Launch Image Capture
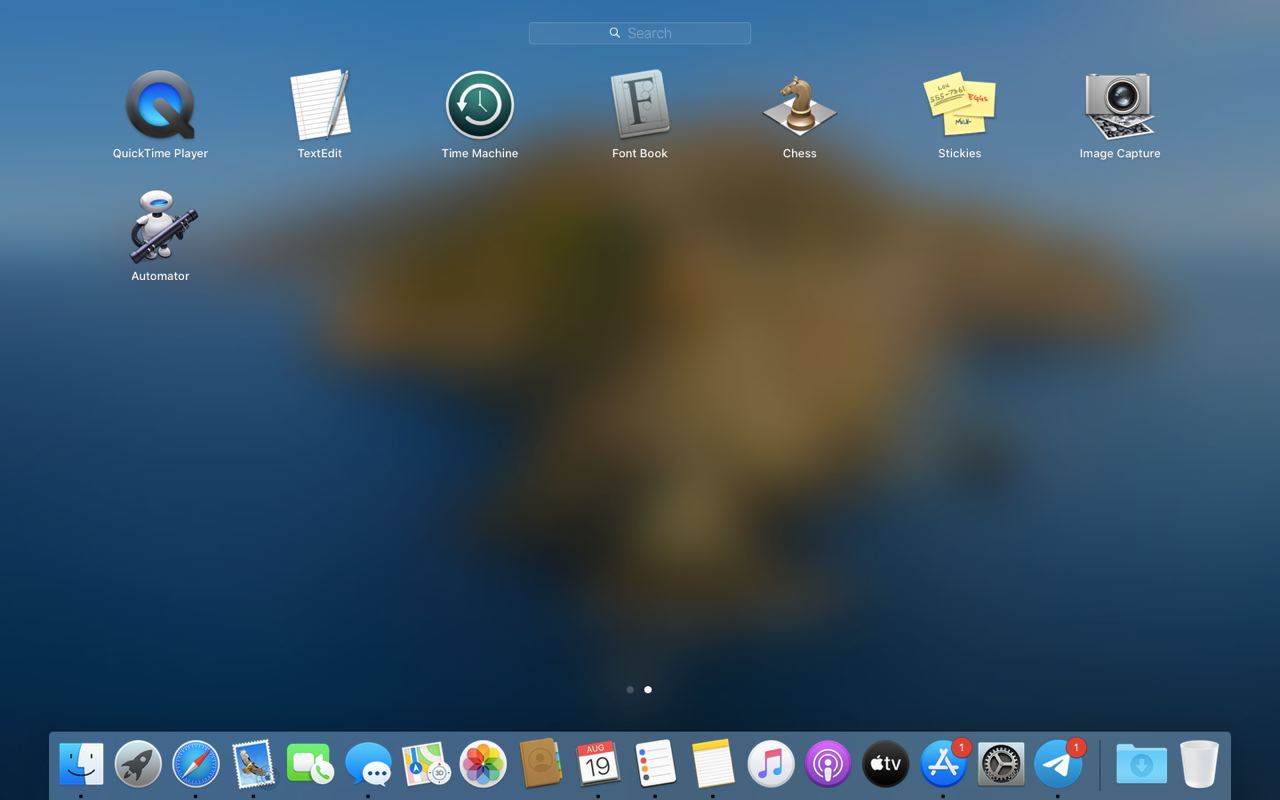 tap(1120, 105)
